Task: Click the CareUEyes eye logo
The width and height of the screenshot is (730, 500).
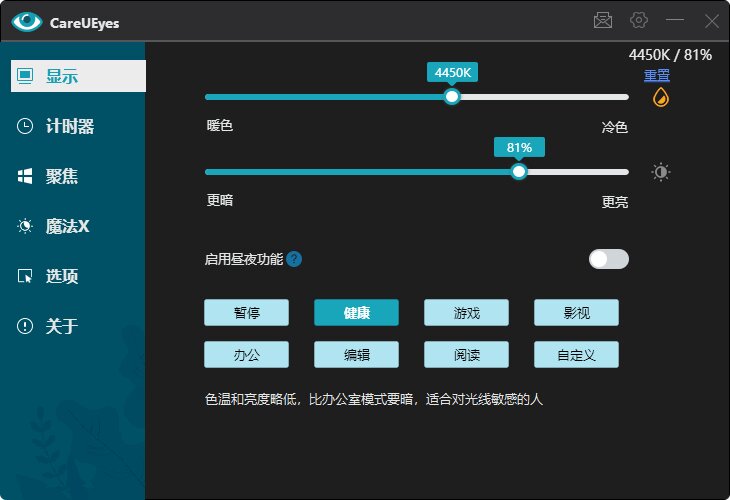Action: (27, 21)
